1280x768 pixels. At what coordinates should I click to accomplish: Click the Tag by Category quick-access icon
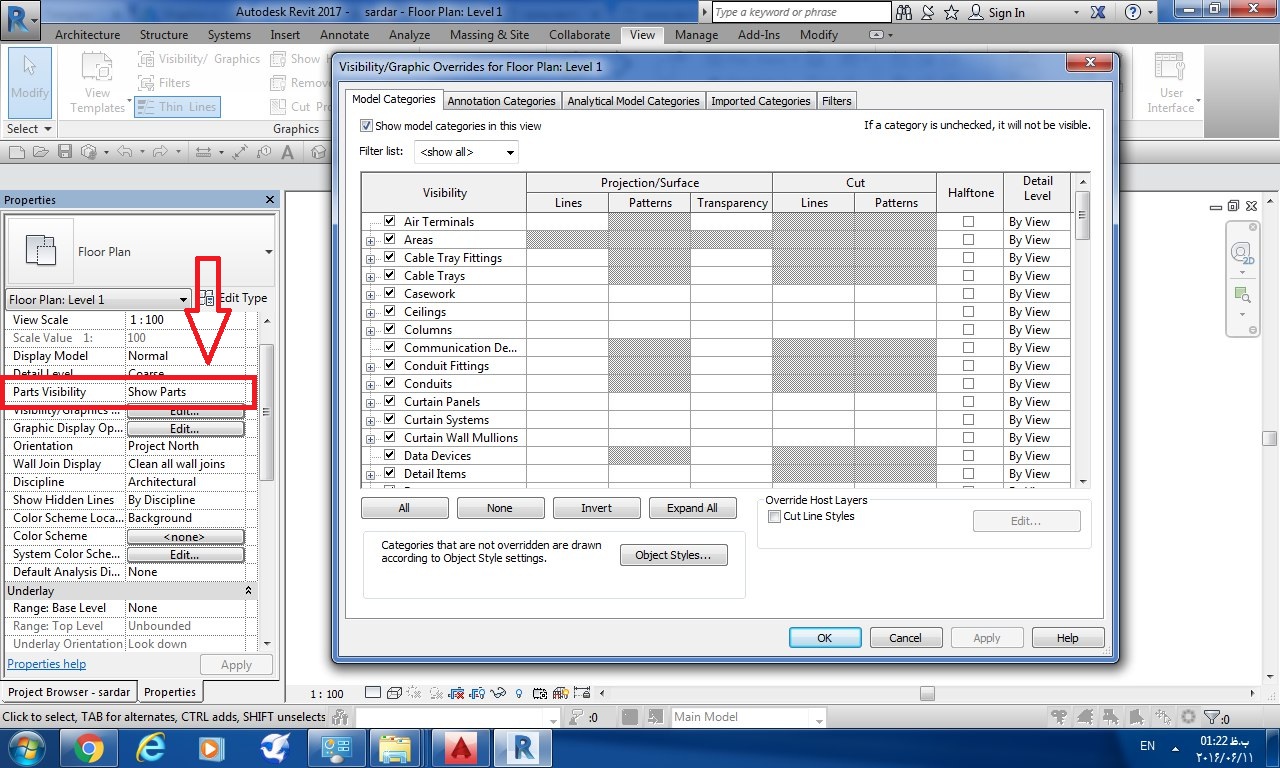[x=264, y=152]
